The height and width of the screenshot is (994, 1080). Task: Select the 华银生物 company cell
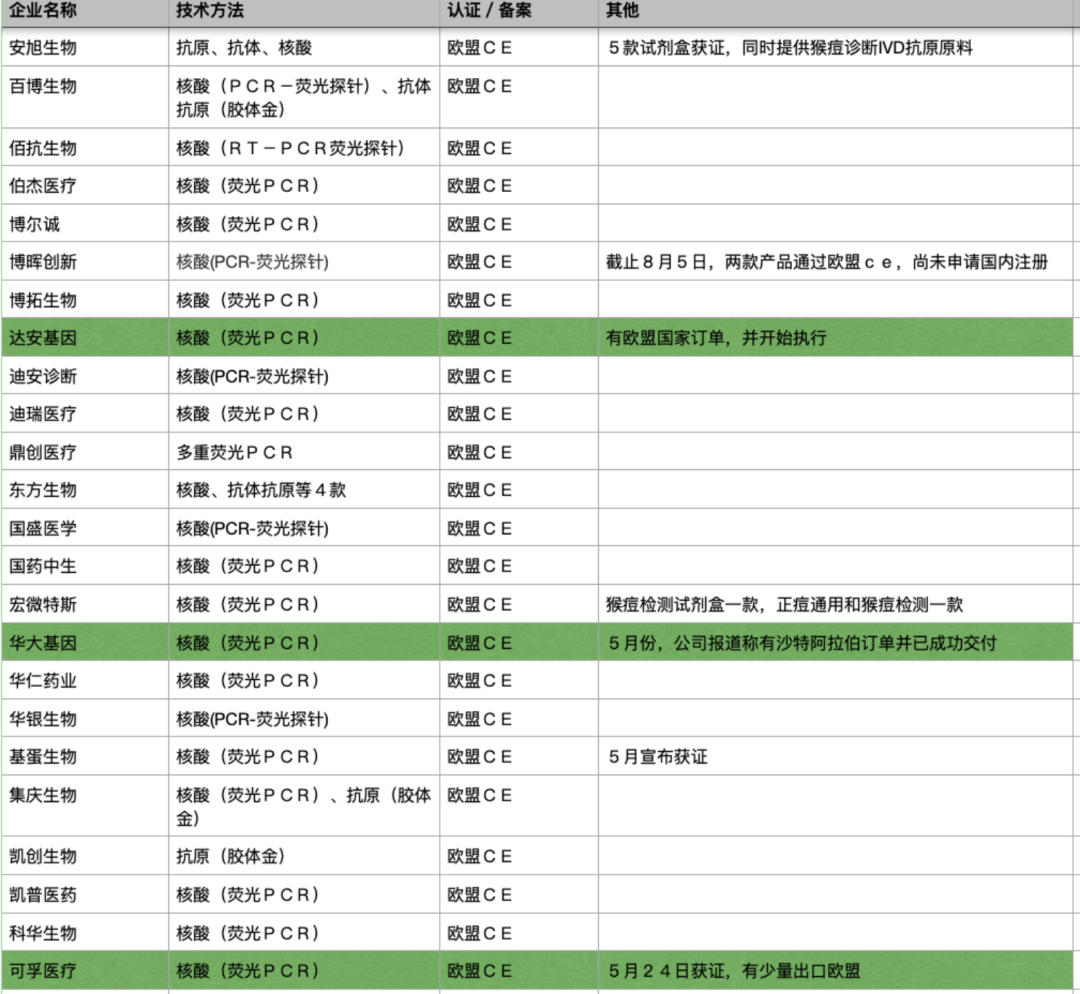tap(85, 718)
